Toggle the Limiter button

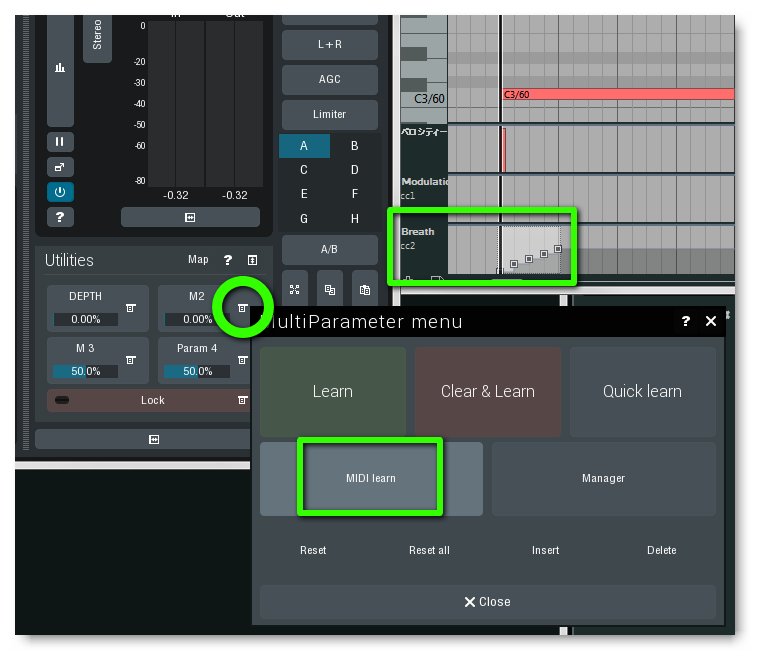pos(329,114)
